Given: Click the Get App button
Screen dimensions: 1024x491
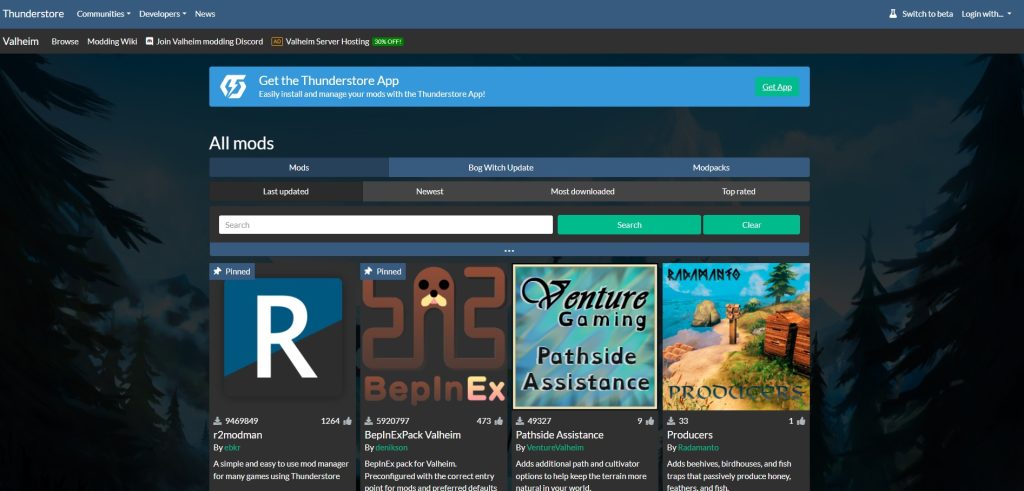Looking at the screenshot, I should pos(777,87).
